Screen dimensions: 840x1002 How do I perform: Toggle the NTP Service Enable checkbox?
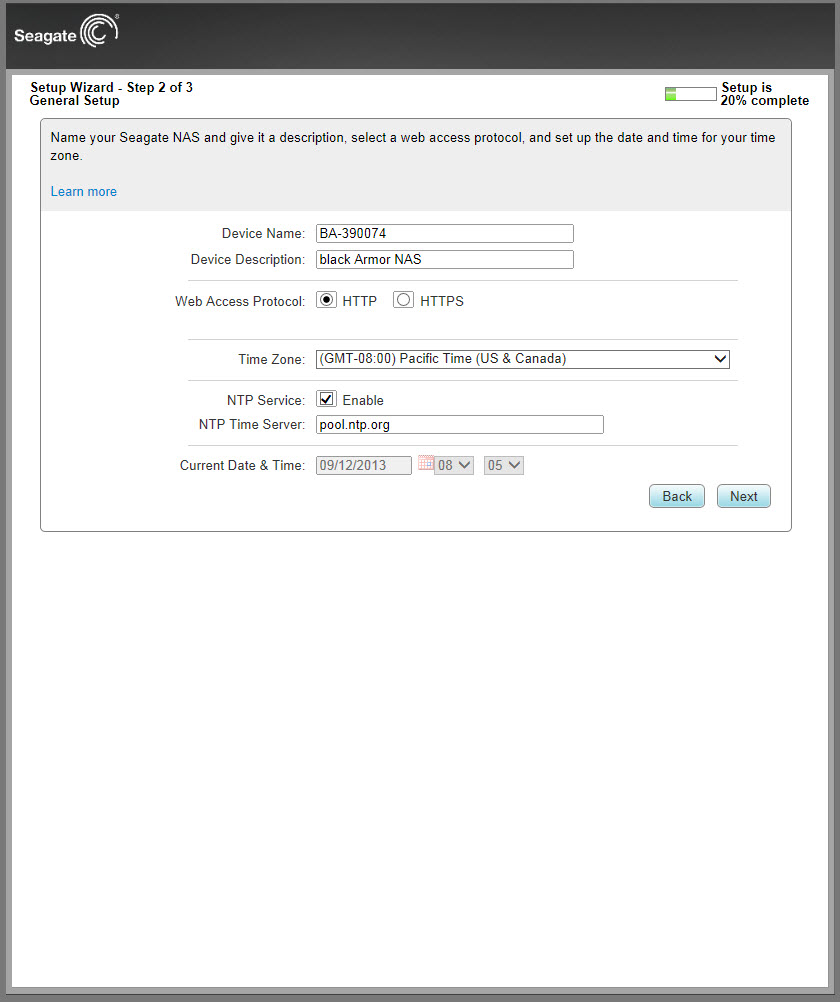(327, 399)
